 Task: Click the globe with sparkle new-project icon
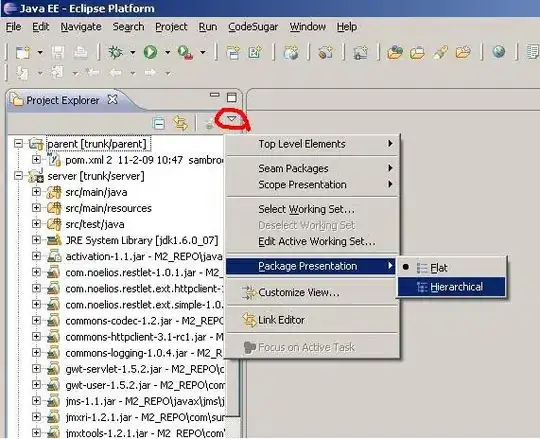pos(291,52)
